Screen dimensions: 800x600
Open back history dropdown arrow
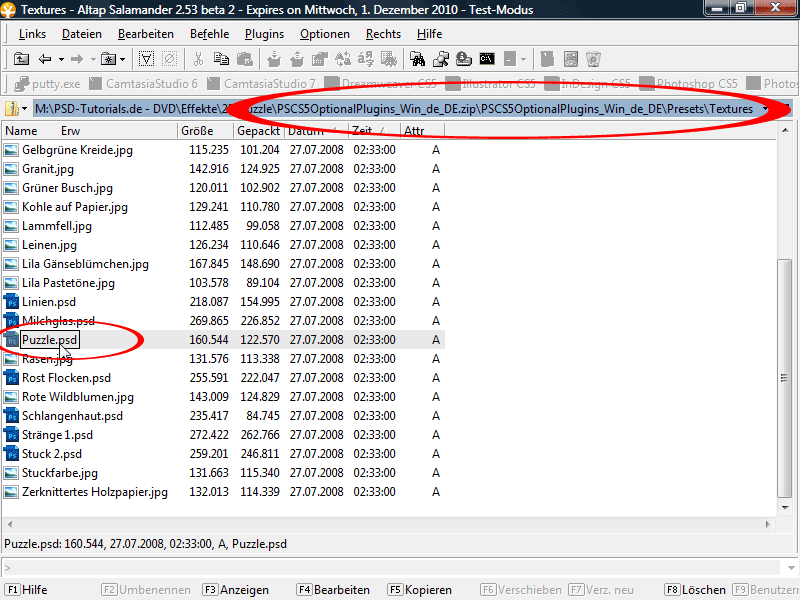[x=61, y=60]
